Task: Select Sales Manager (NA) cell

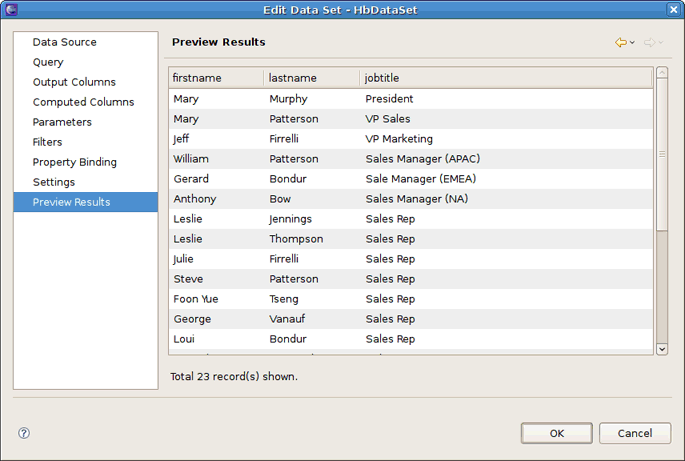Action: coord(417,199)
